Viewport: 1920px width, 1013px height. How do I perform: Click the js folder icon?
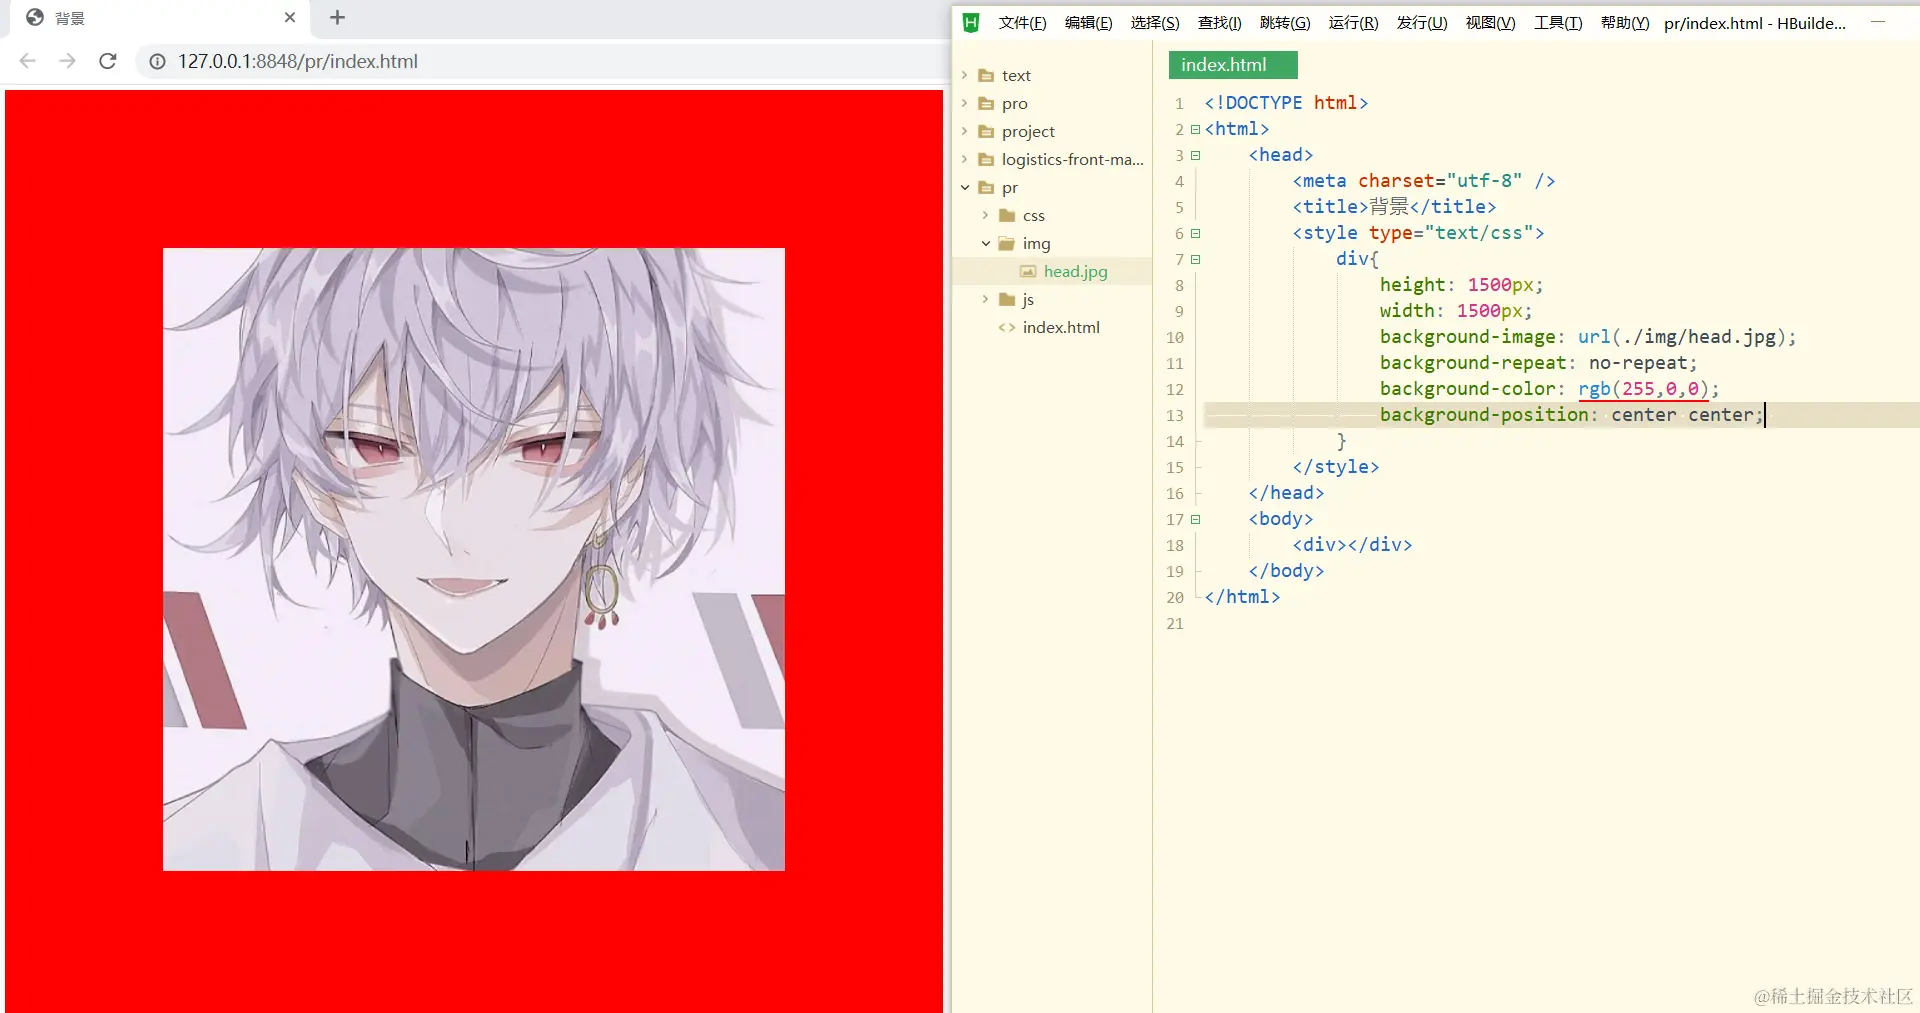coord(1007,299)
